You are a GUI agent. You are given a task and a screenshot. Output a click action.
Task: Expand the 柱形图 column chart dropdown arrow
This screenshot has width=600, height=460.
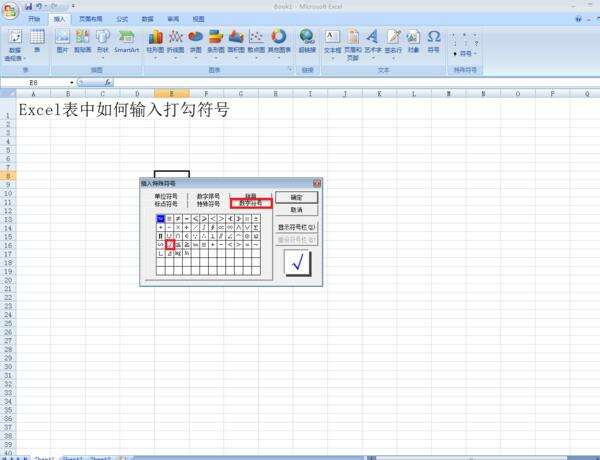click(155, 58)
